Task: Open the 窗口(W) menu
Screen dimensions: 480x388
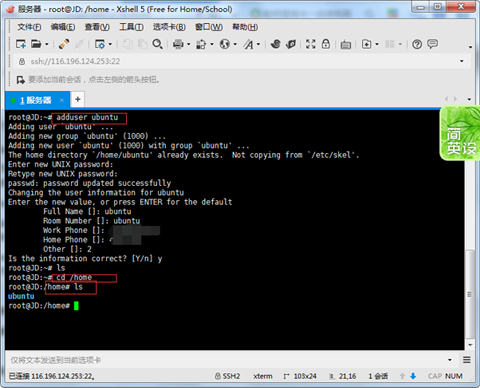Action: (209, 27)
